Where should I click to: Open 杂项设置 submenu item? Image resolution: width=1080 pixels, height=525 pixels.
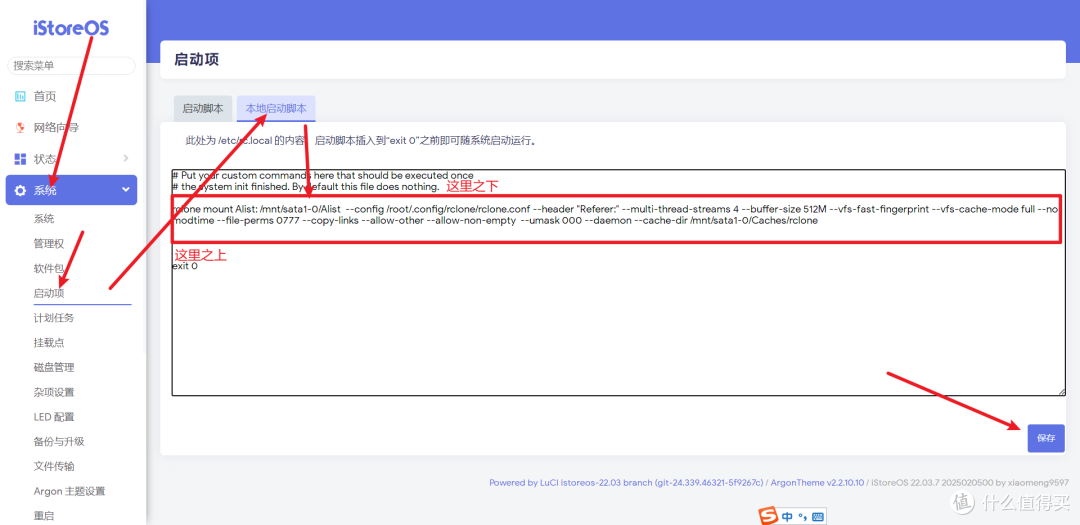[54, 392]
